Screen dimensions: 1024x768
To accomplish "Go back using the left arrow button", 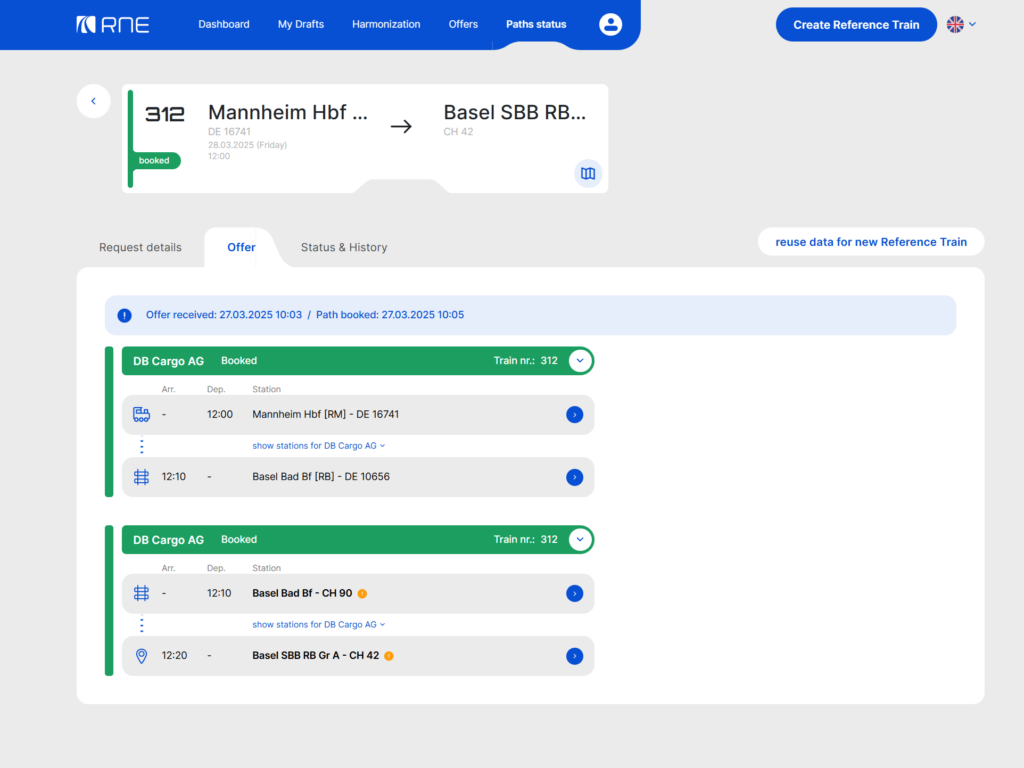I will [x=93, y=101].
